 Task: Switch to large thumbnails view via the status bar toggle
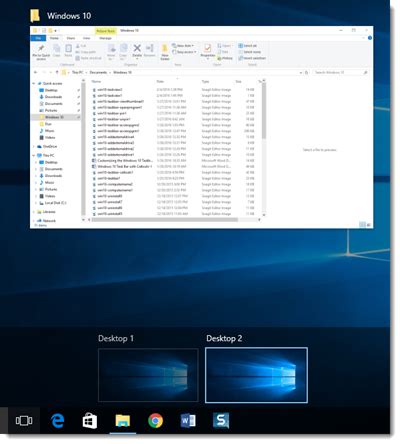tap(368, 225)
